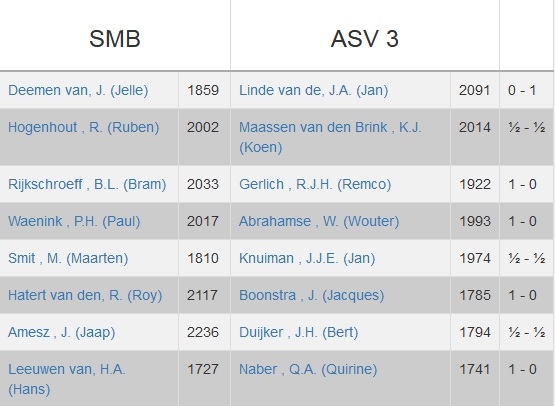The height and width of the screenshot is (406, 555).
Task: Click the SMB team header
Action: point(115,39)
